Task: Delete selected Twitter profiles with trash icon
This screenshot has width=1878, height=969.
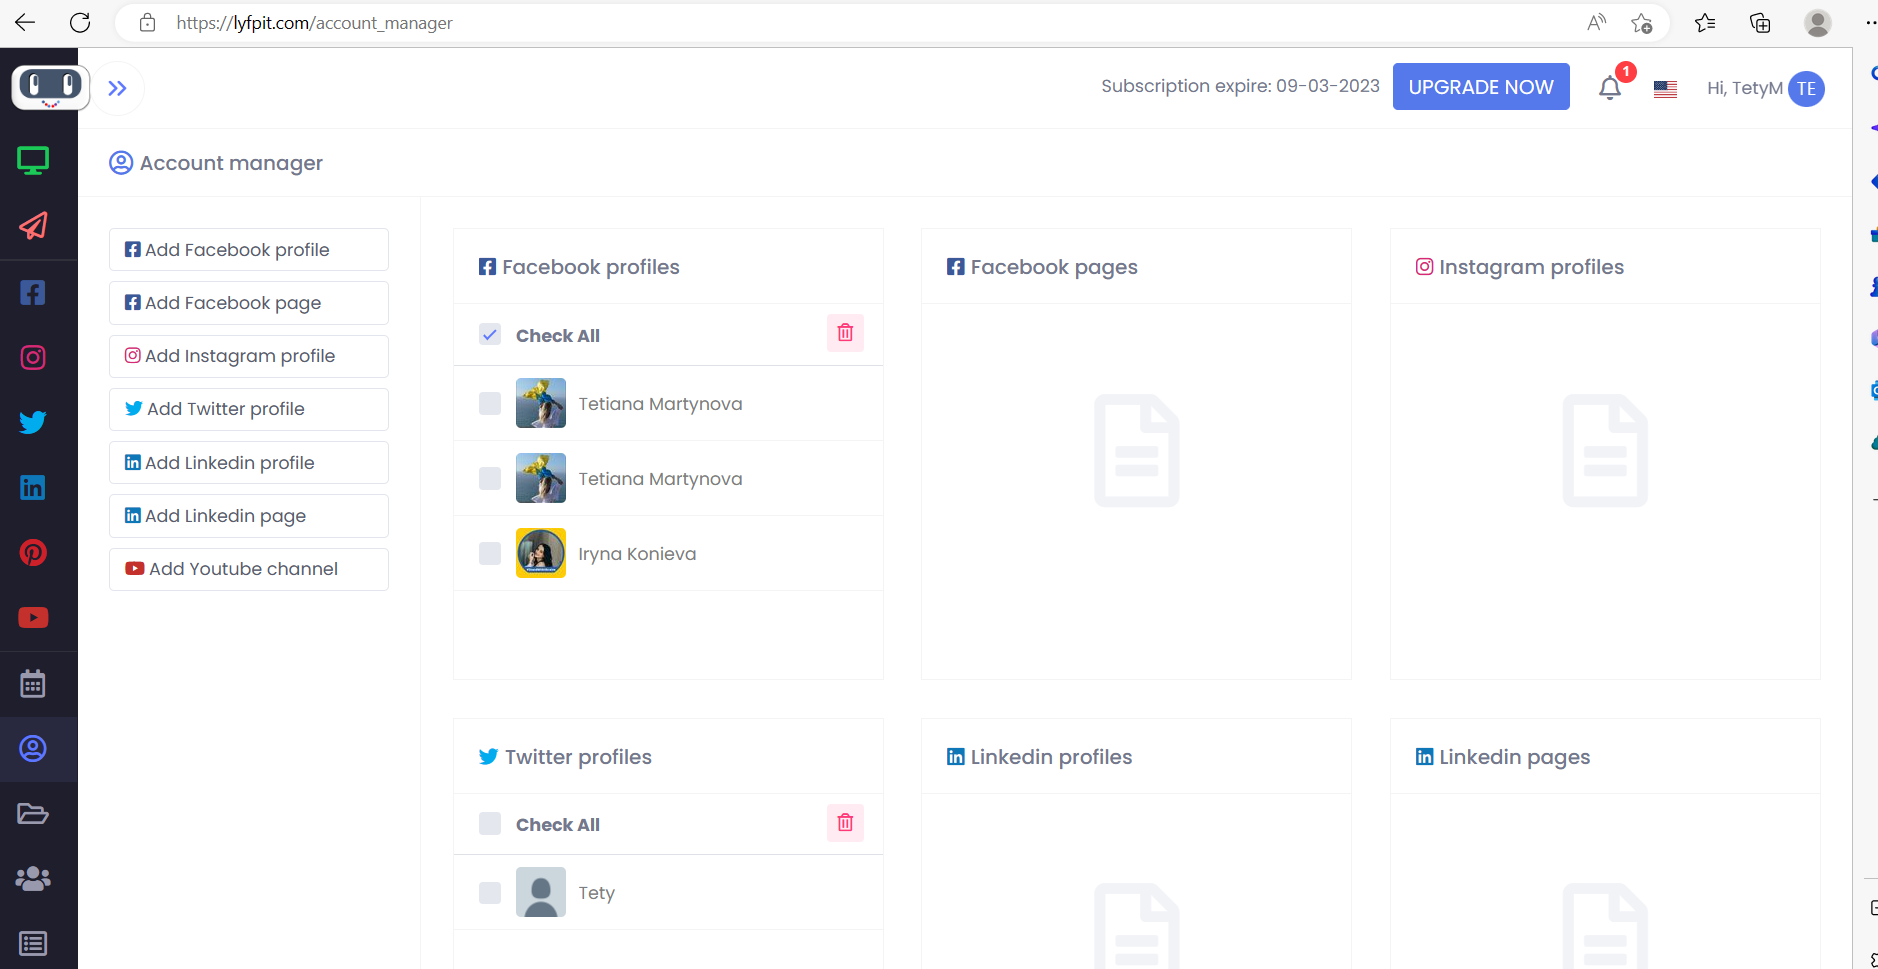Action: click(x=845, y=823)
